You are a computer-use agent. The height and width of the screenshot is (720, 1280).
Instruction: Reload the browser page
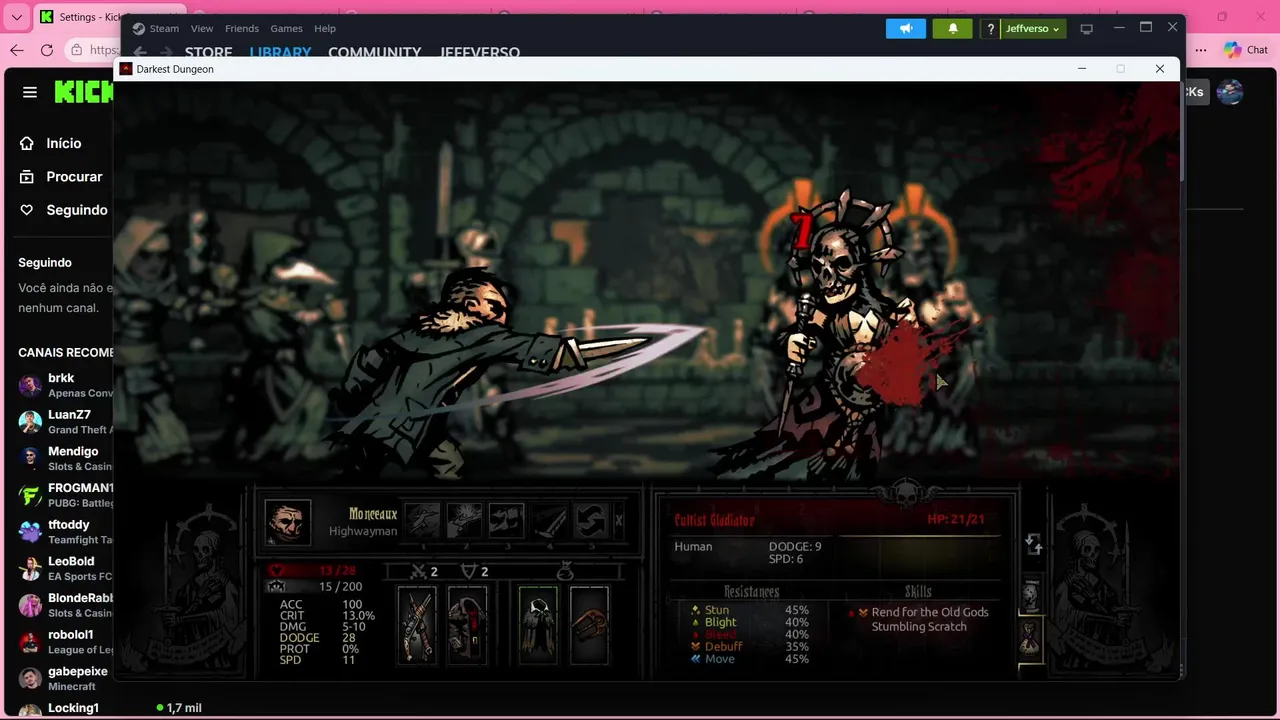coord(47,50)
